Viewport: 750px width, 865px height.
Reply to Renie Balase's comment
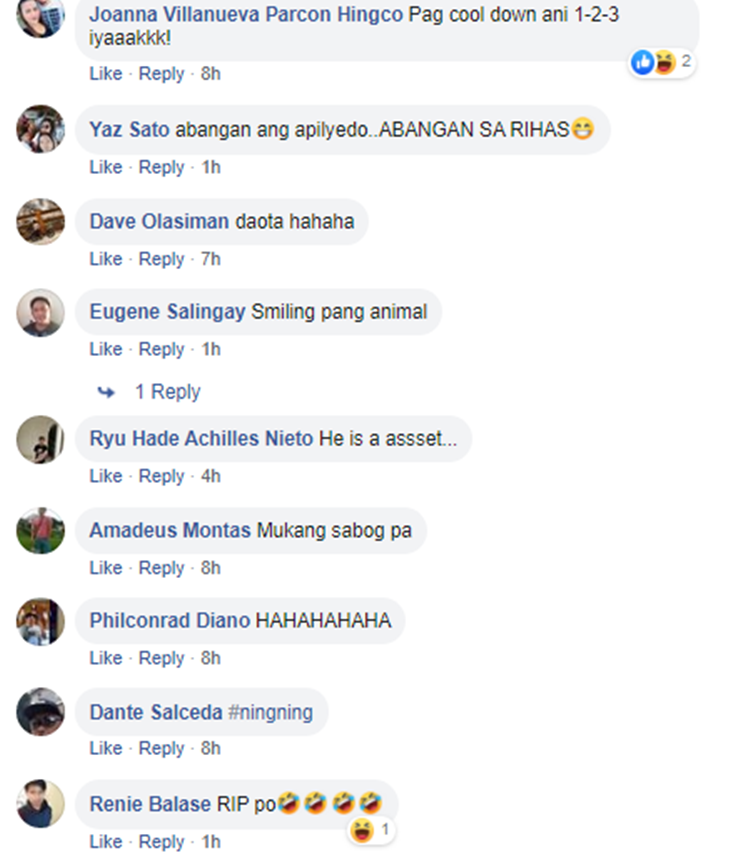click(x=161, y=842)
